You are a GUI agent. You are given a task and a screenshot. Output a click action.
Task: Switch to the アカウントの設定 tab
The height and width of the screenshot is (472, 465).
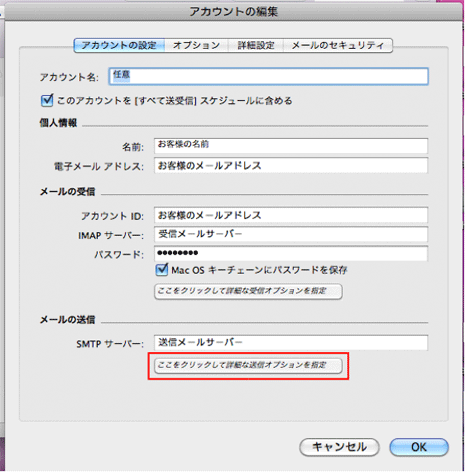[119, 45]
